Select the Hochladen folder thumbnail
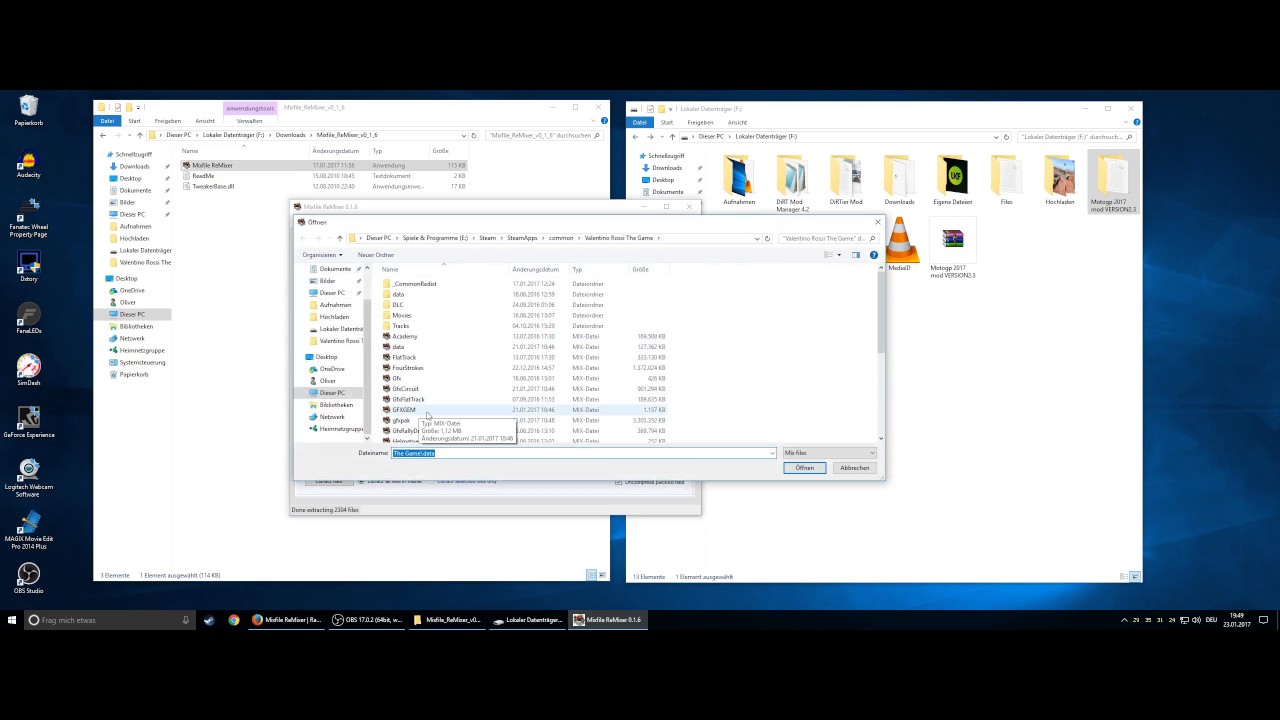This screenshot has height=720, width=1280. (x=1060, y=181)
